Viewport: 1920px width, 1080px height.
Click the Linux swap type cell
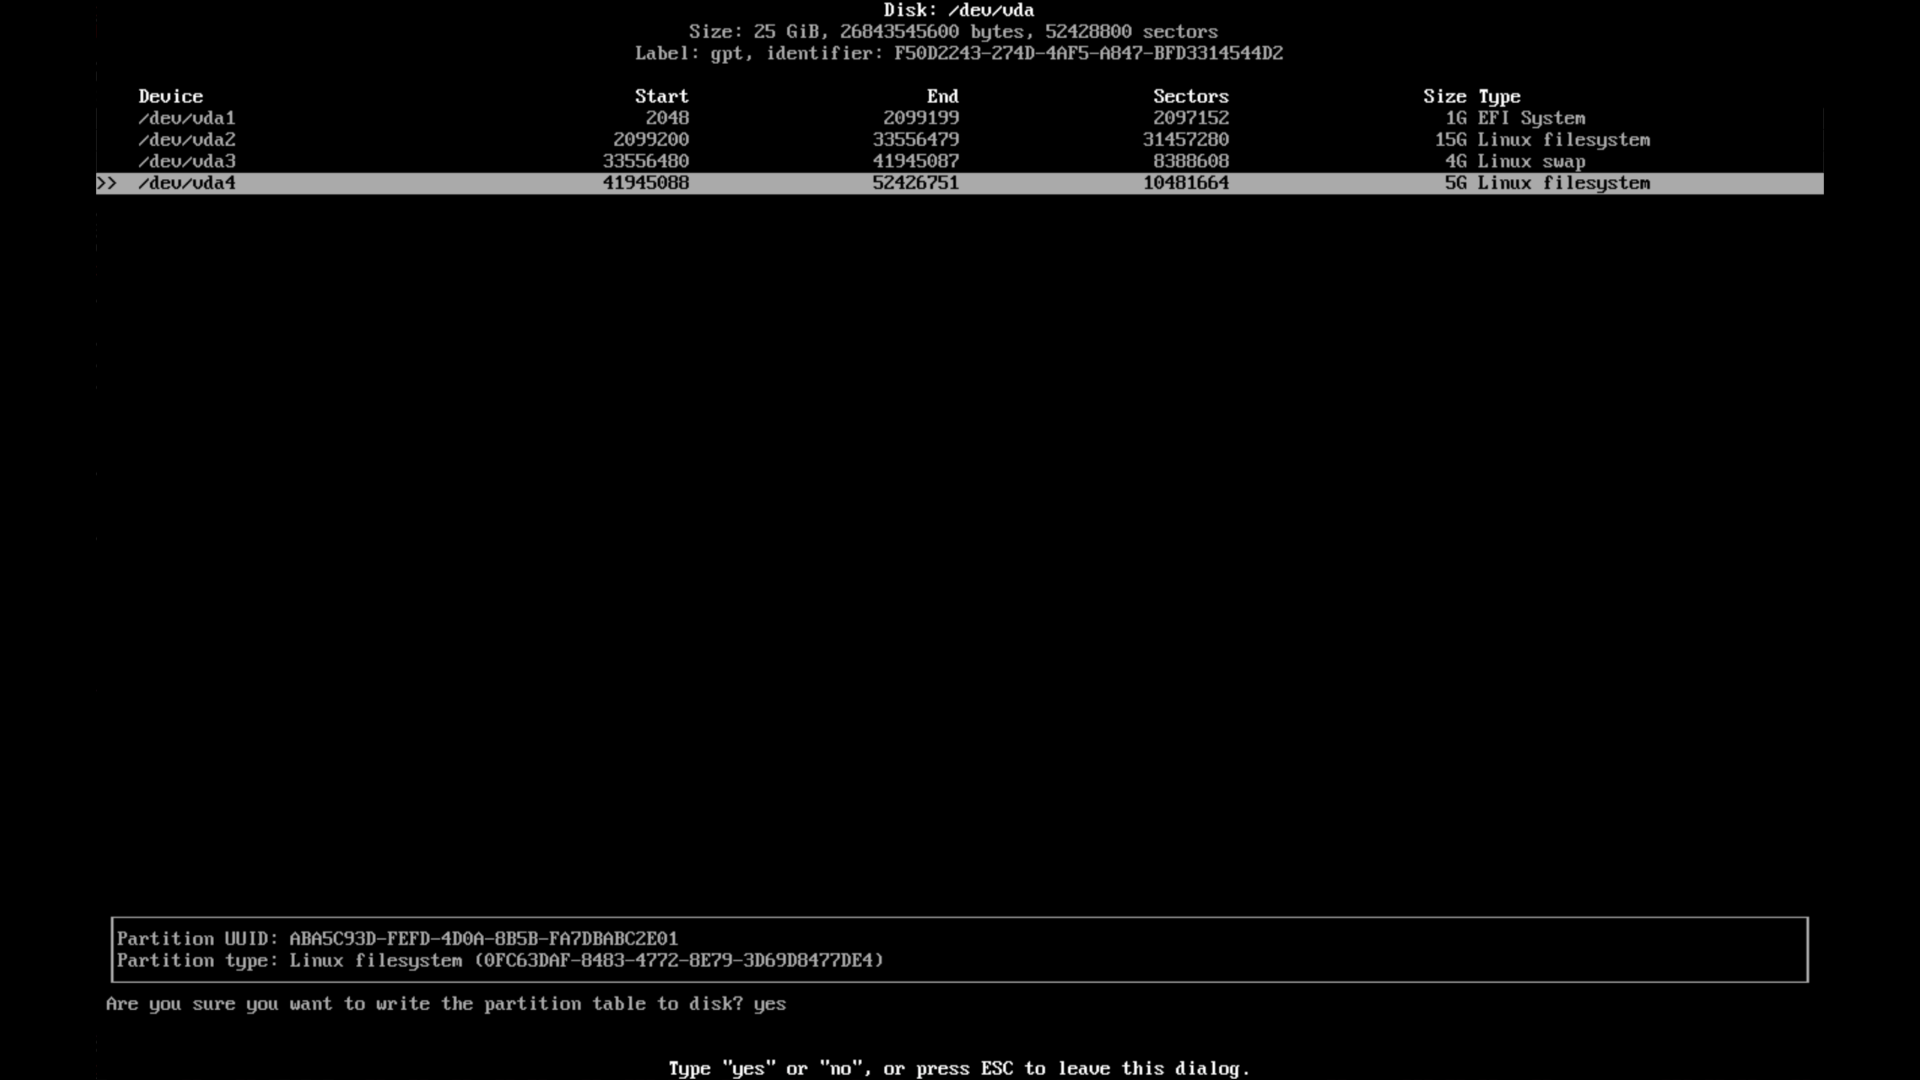[1532, 162]
